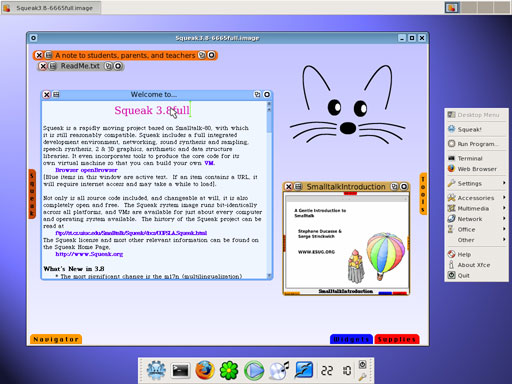Select 'About Xfce' in the Desktop Menu

pyautogui.click(x=476, y=265)
